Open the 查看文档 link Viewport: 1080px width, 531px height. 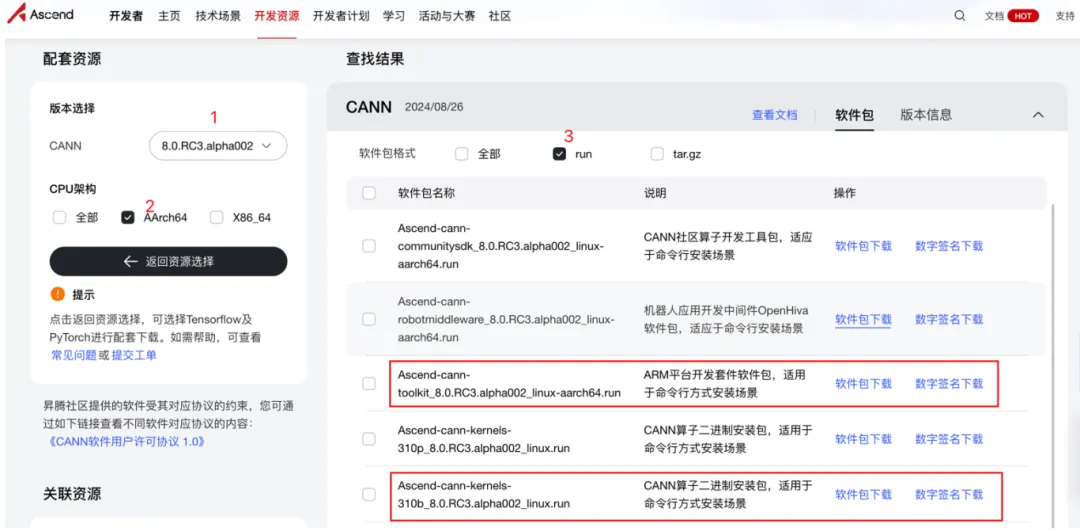[774, 115]
